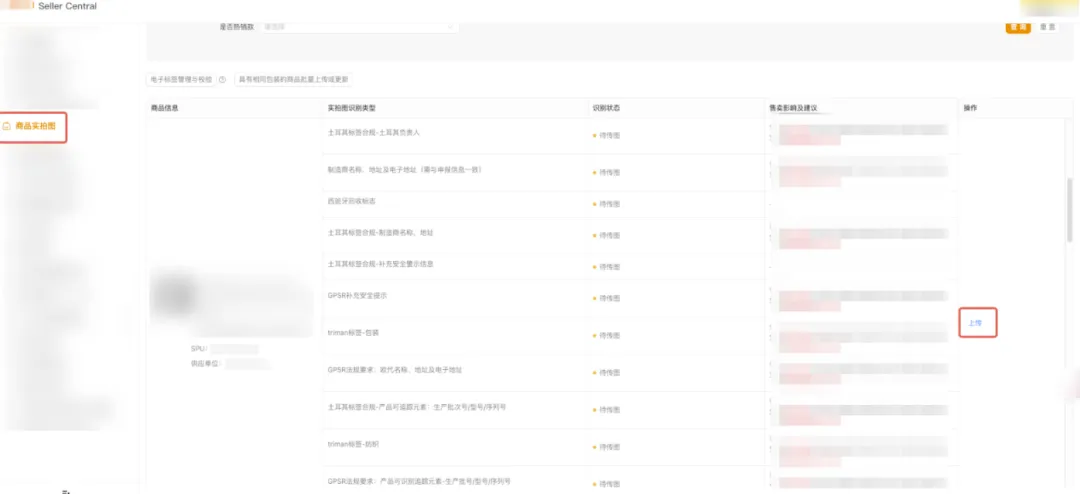
Task: Click 待传图 status for triman标签-包装 row
Action: 606,336
